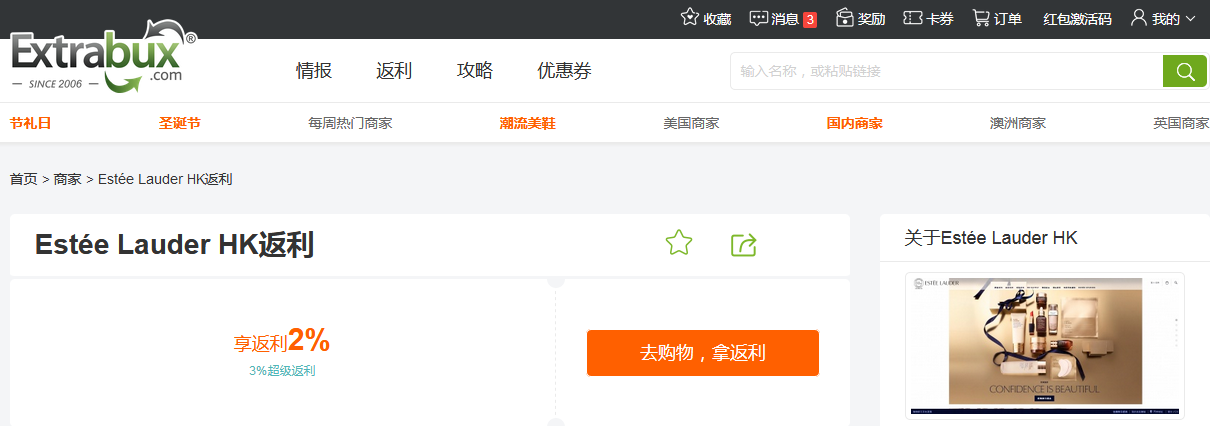Screen dimensions: 1210x426
Task: Select 国内商家 category
Action: click(x=855, y=124)
